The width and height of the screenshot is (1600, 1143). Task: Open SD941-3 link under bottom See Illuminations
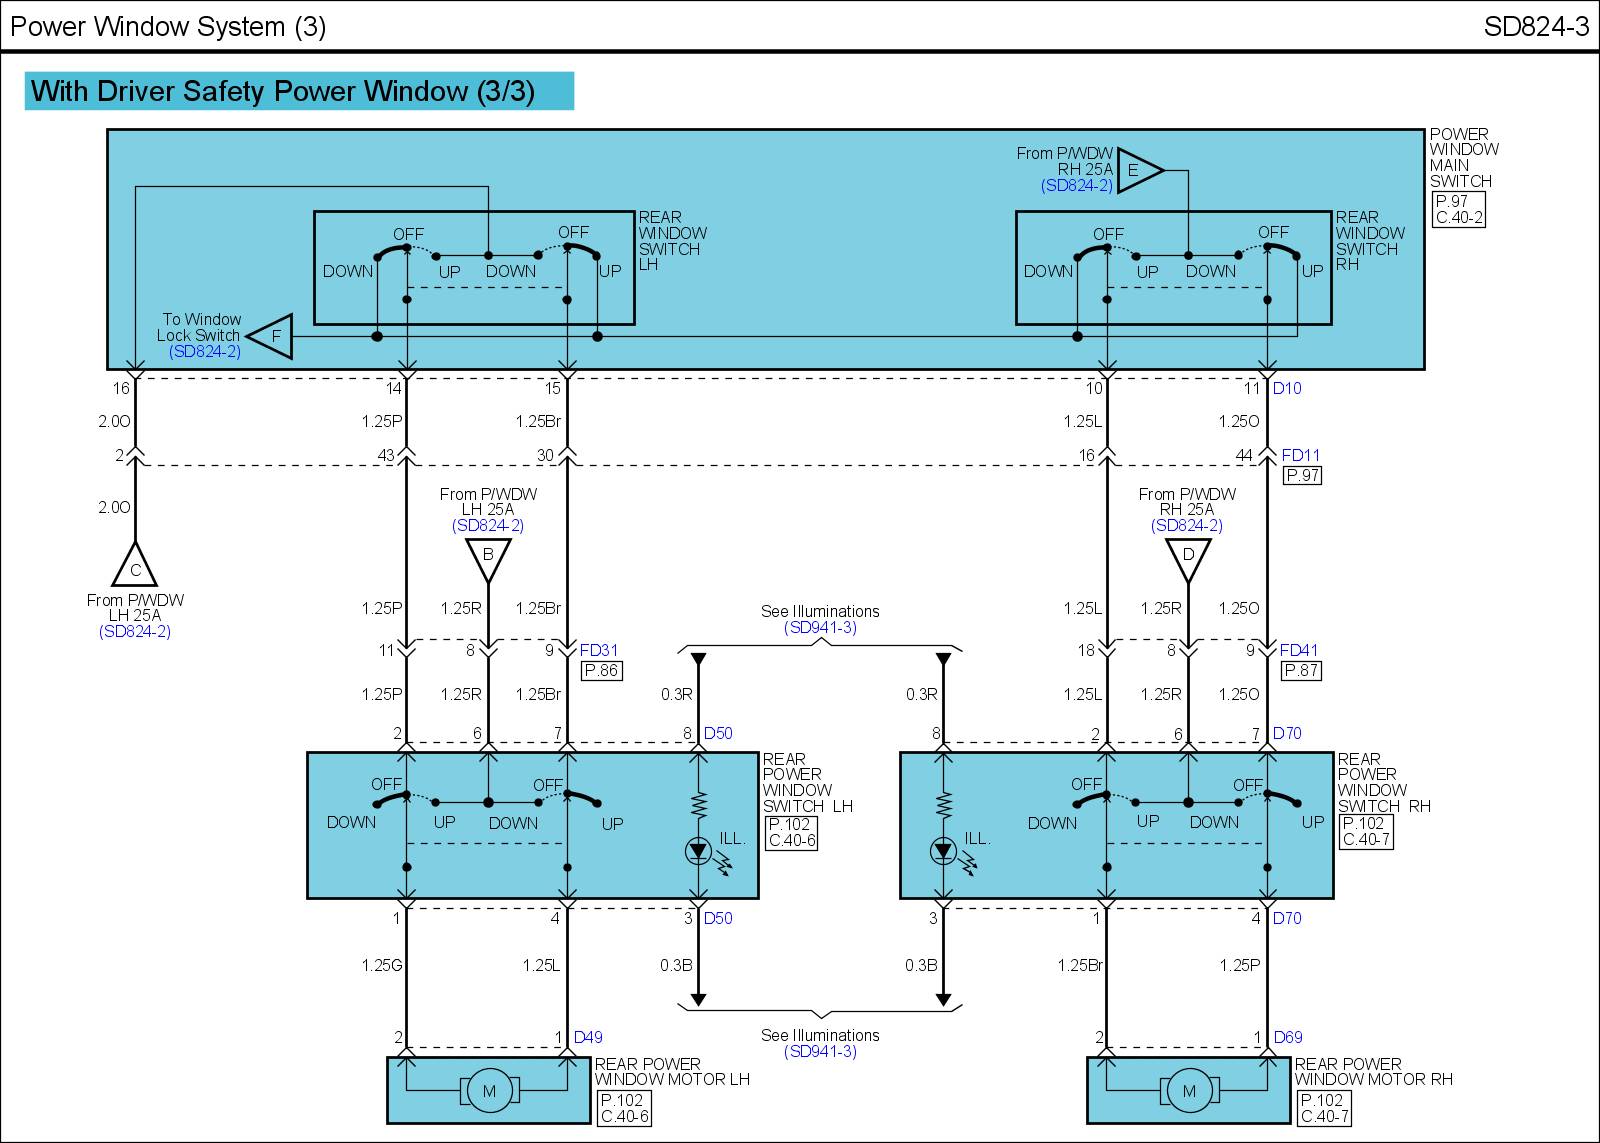[820, 1052]
